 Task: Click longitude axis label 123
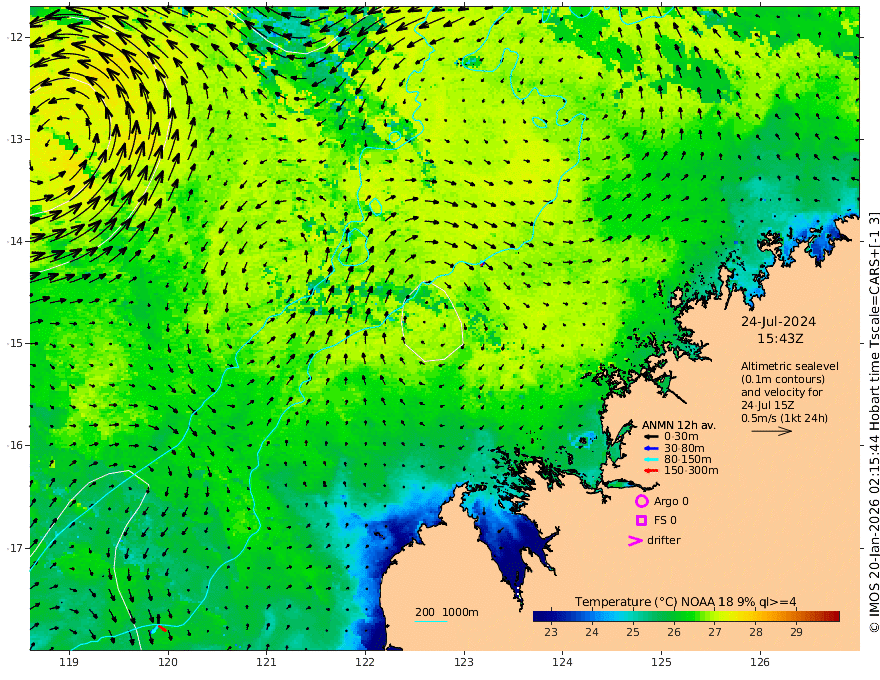[464, 662]
